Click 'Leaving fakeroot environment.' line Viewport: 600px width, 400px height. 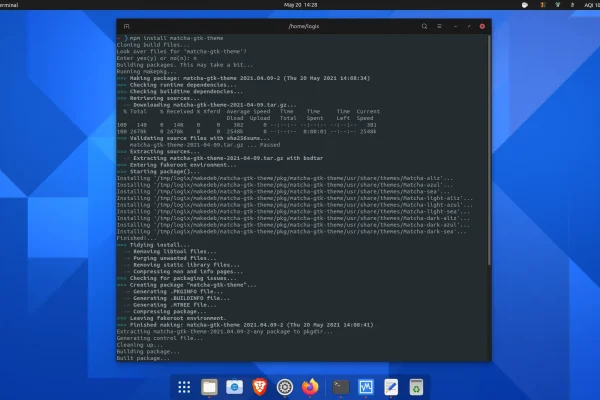point(172,318)
